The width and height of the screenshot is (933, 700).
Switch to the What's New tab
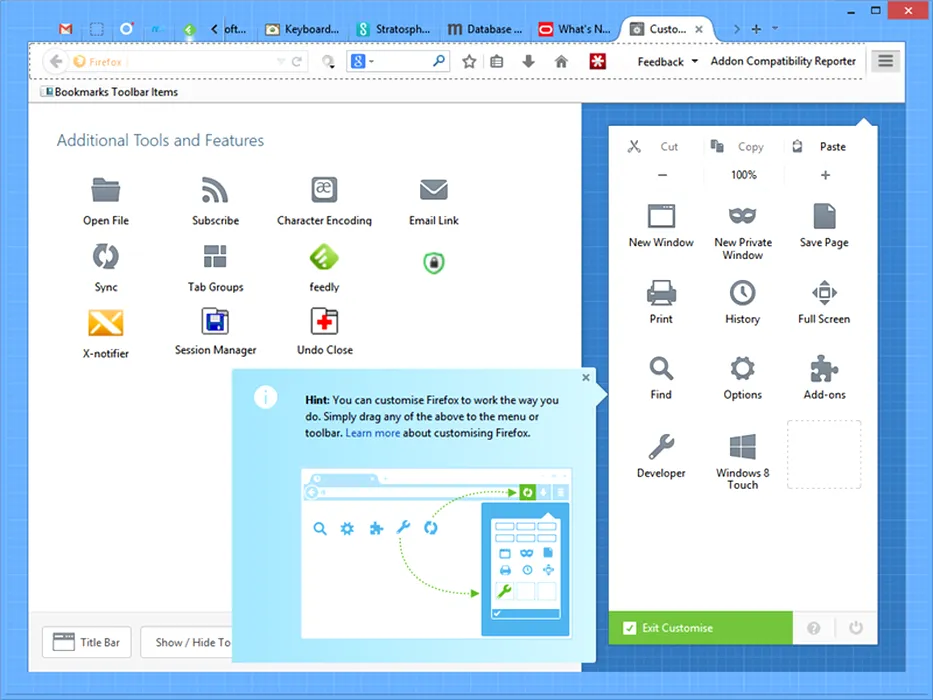[x=578, y=29]
